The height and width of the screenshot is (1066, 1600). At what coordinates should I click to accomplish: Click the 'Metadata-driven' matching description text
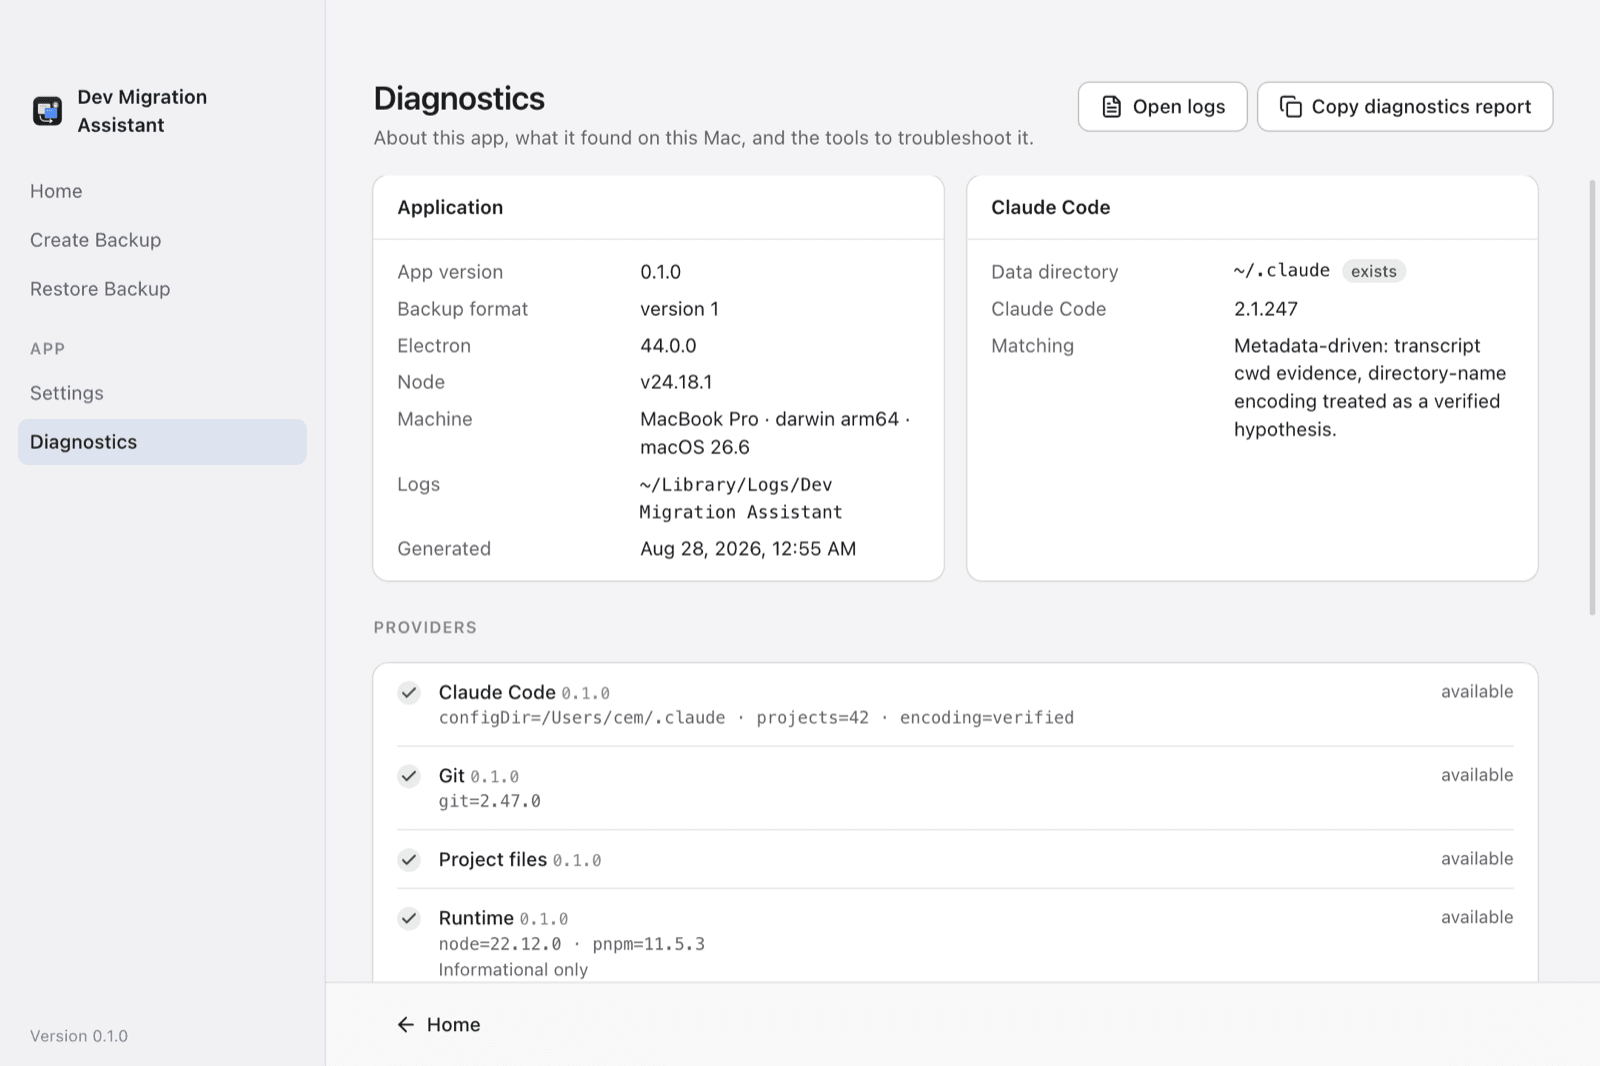pos(1370,388)
